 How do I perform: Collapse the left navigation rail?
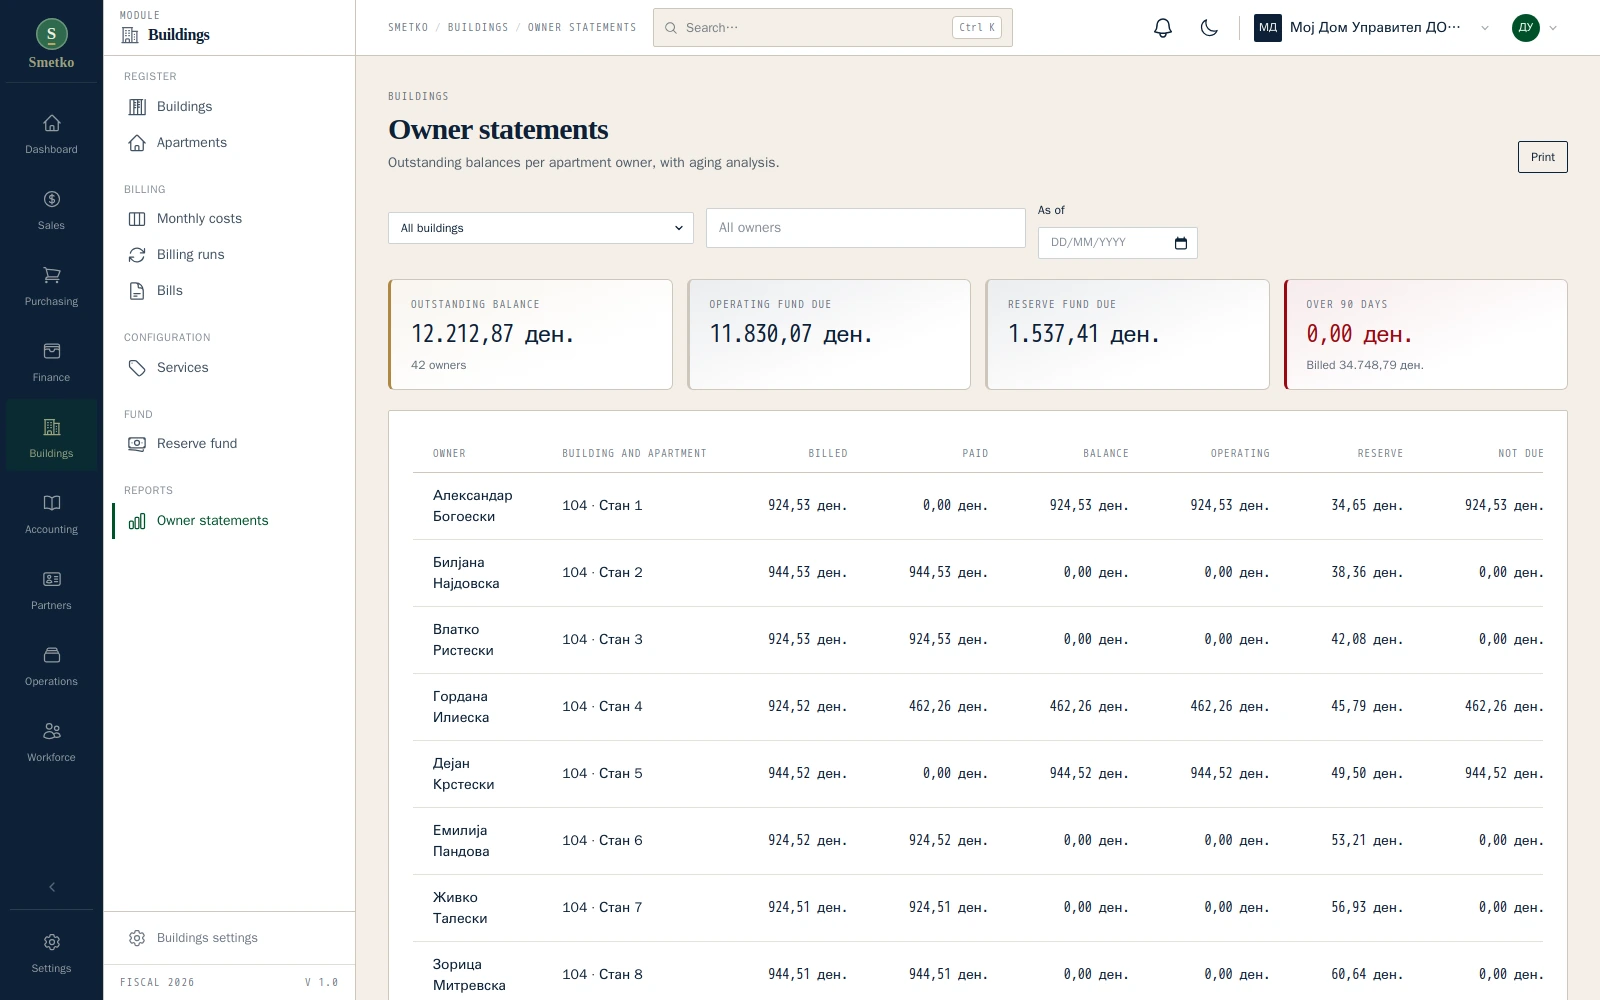coord(52,887)
